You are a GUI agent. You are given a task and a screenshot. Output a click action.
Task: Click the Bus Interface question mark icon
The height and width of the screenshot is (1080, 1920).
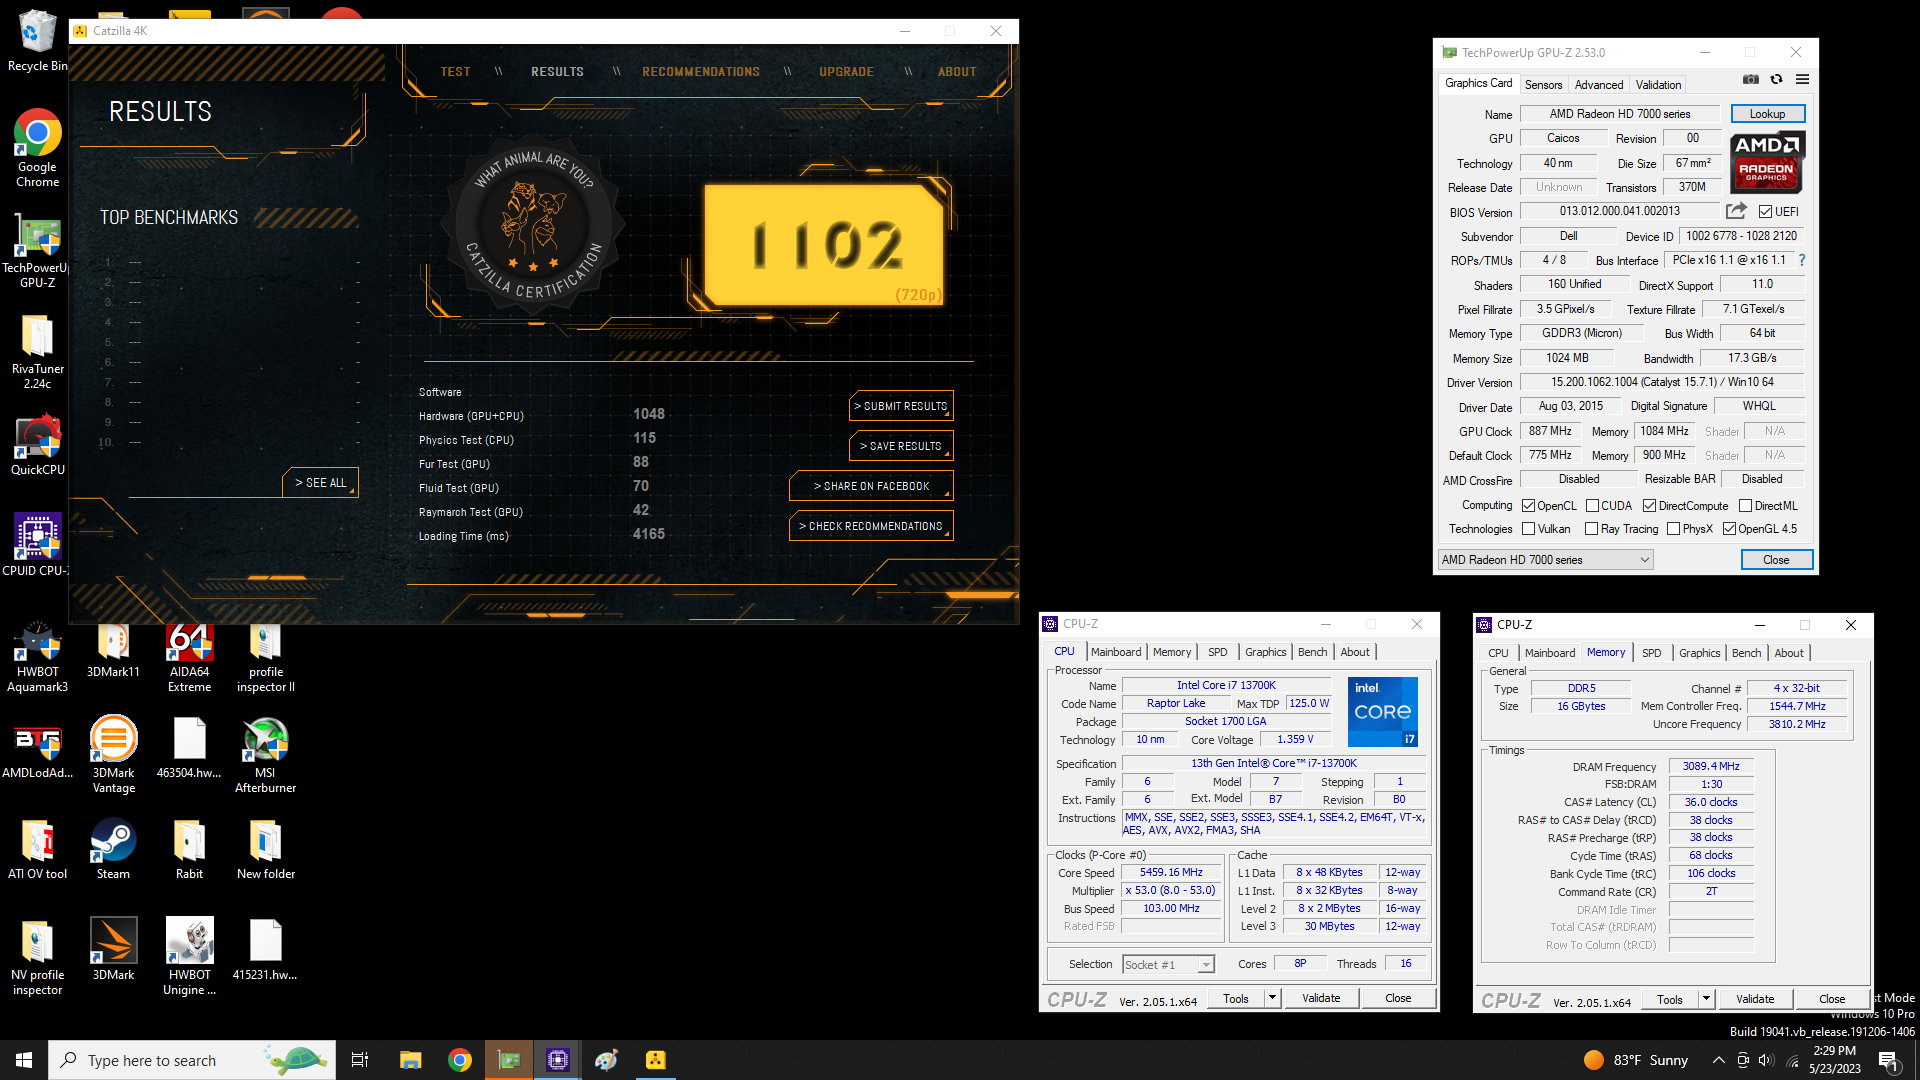pos(1802,260)
